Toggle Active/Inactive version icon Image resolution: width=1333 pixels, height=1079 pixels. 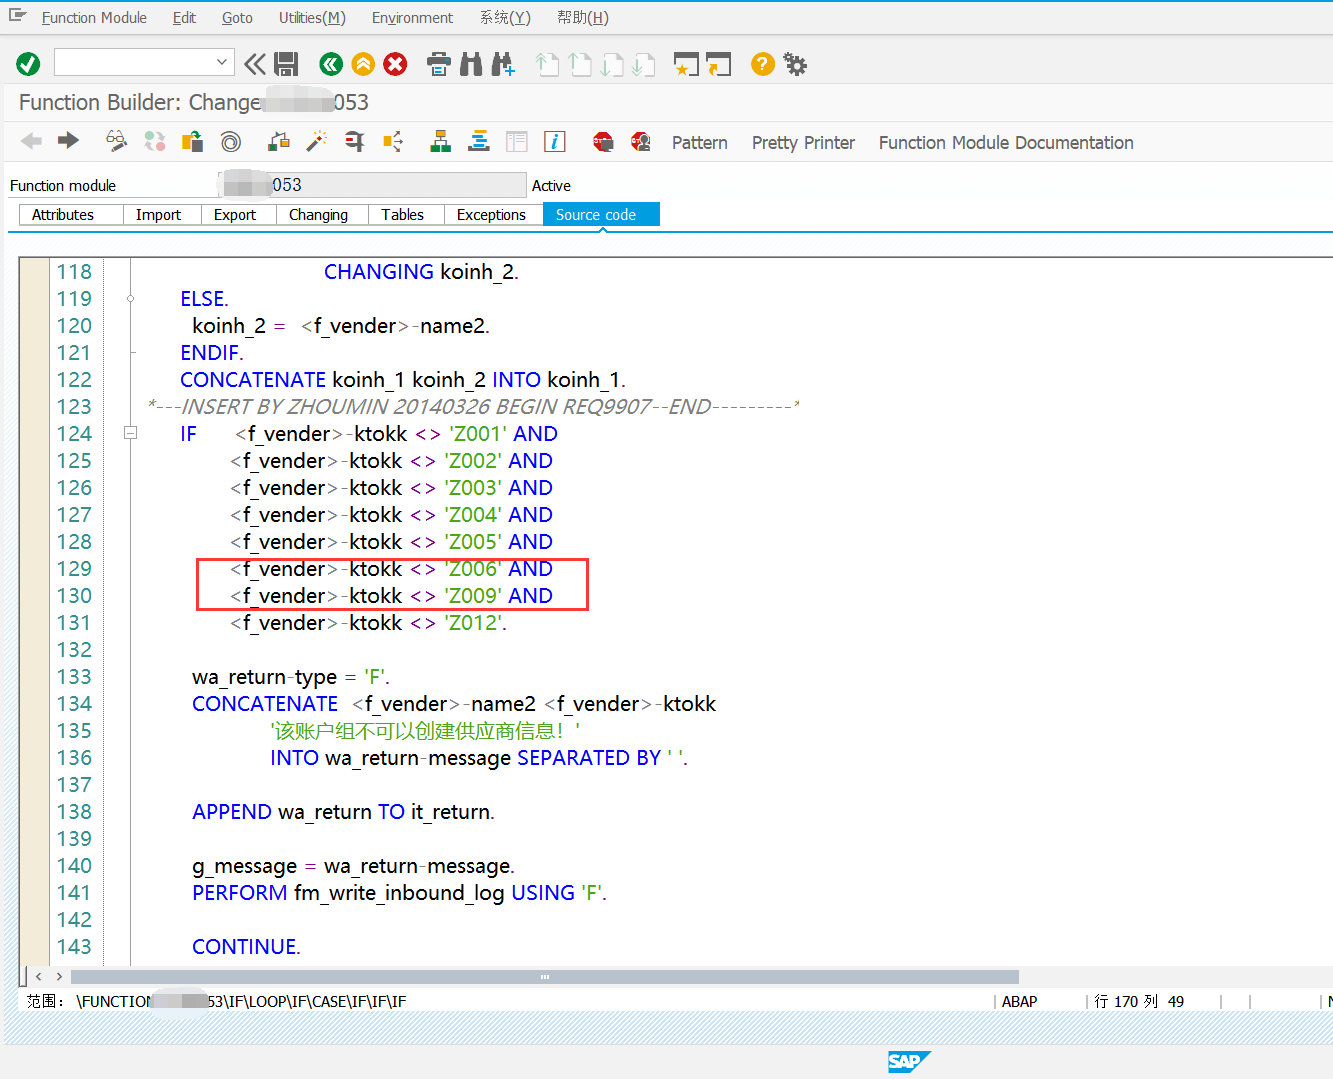tap(155, 141)
